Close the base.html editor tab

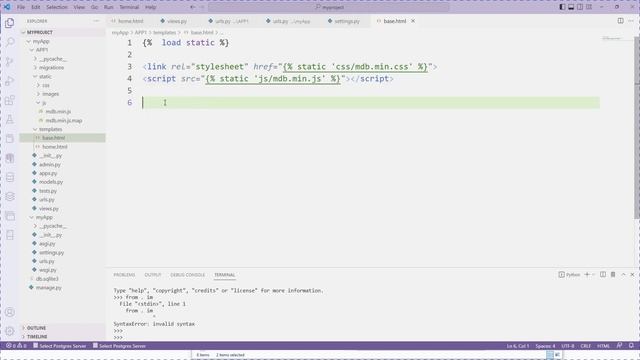(413, 21)
